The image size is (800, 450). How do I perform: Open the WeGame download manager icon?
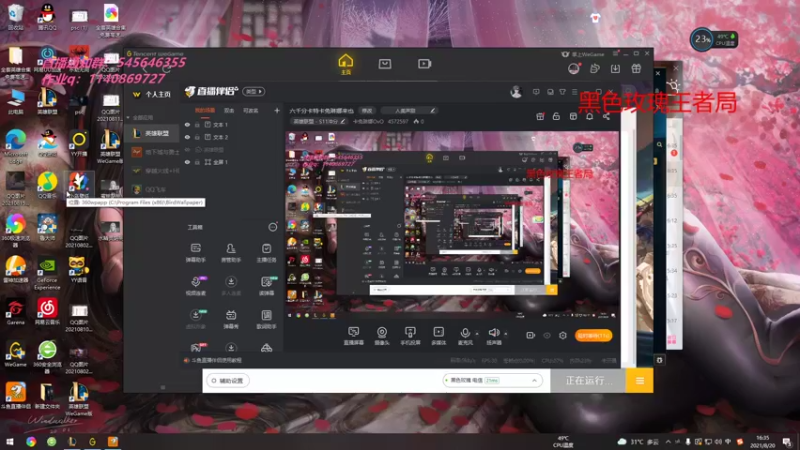[615, 68]
